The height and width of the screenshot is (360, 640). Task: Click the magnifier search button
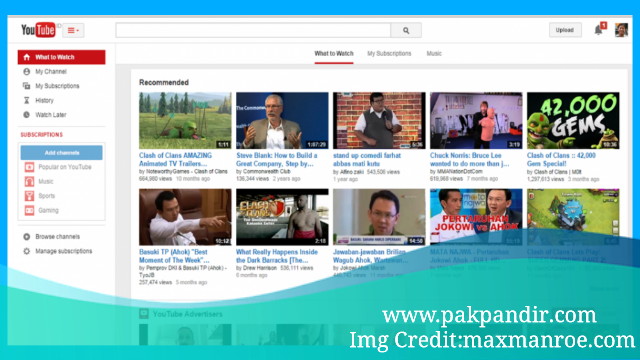point(406,30)
